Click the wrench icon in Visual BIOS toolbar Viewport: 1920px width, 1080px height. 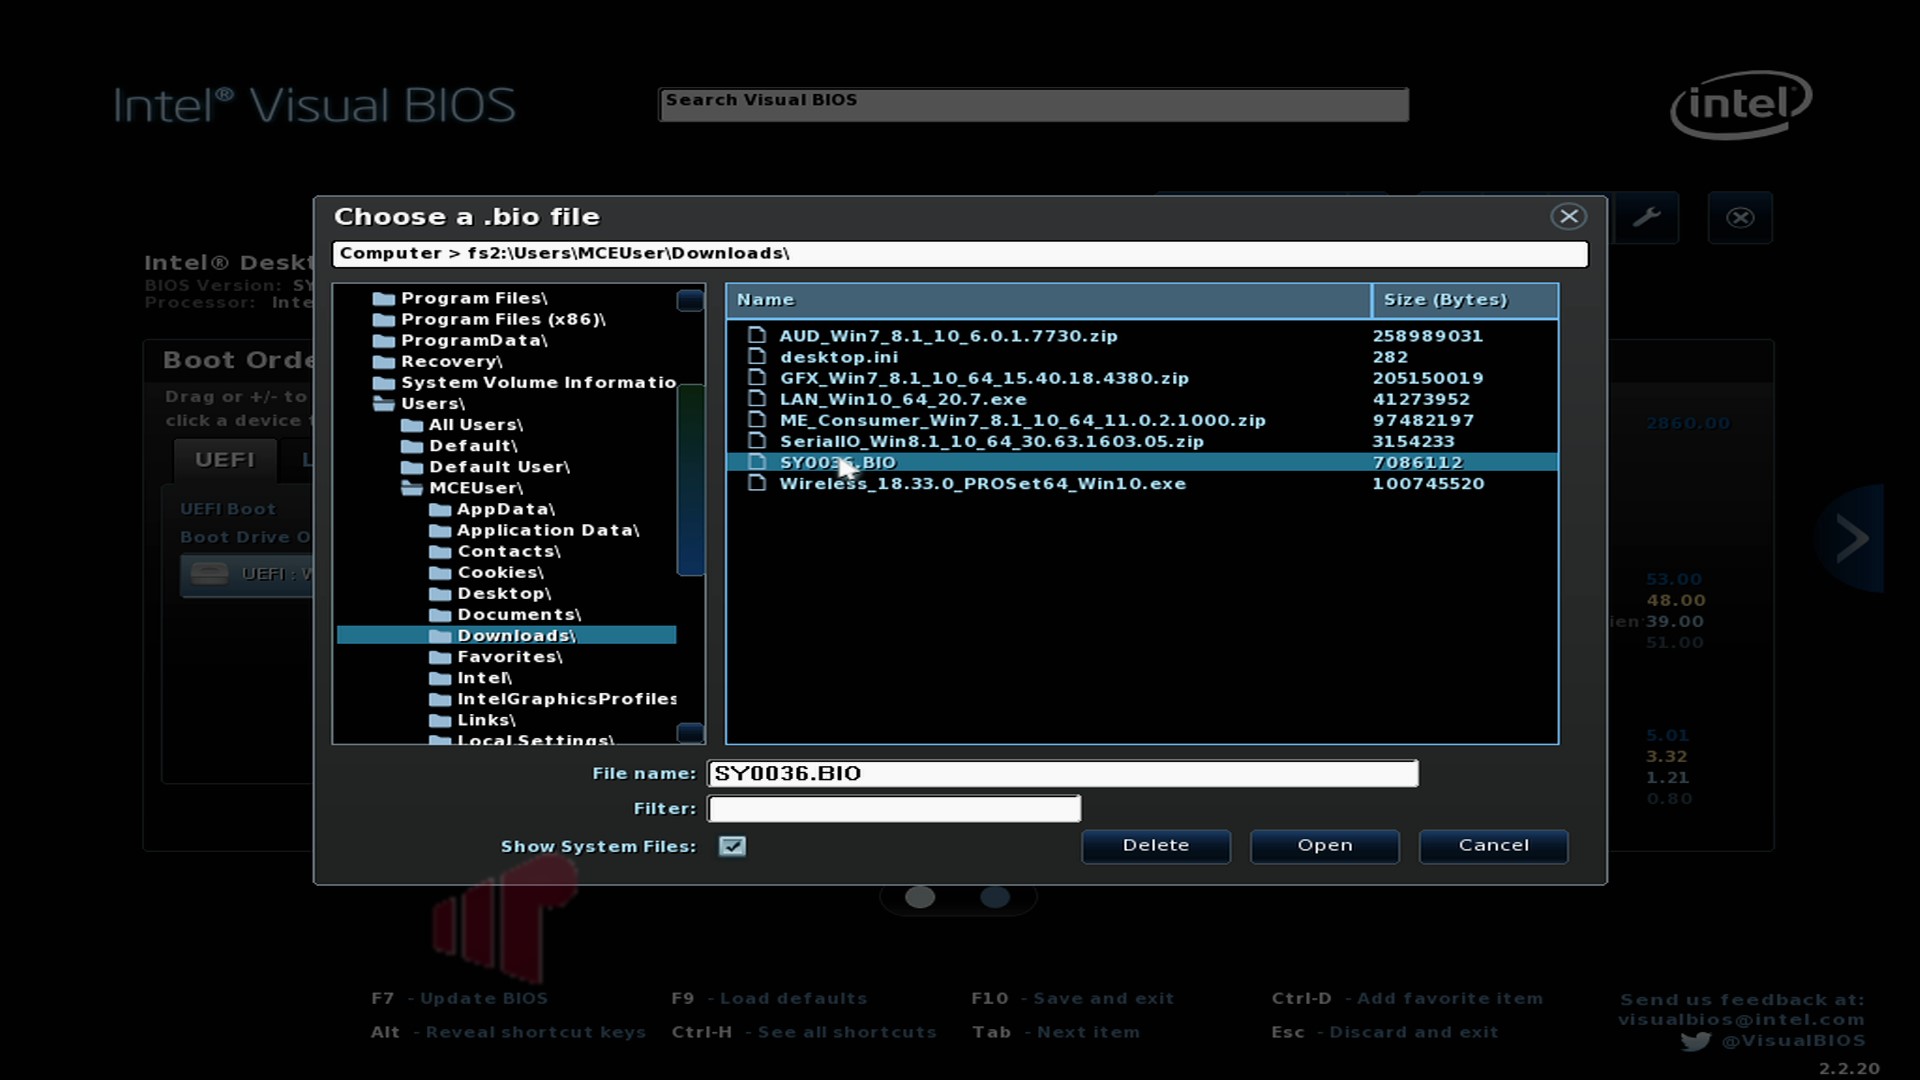pos(1646,217)
